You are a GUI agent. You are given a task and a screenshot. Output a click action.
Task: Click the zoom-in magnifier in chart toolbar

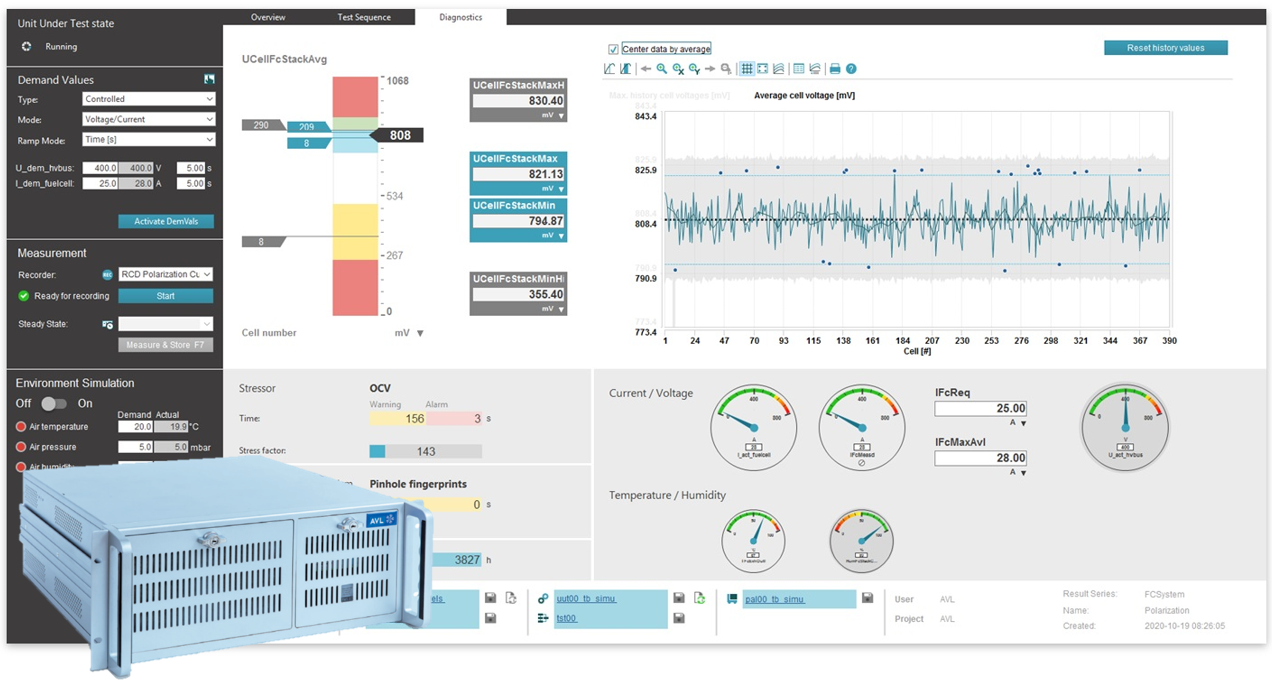(662, 69)
